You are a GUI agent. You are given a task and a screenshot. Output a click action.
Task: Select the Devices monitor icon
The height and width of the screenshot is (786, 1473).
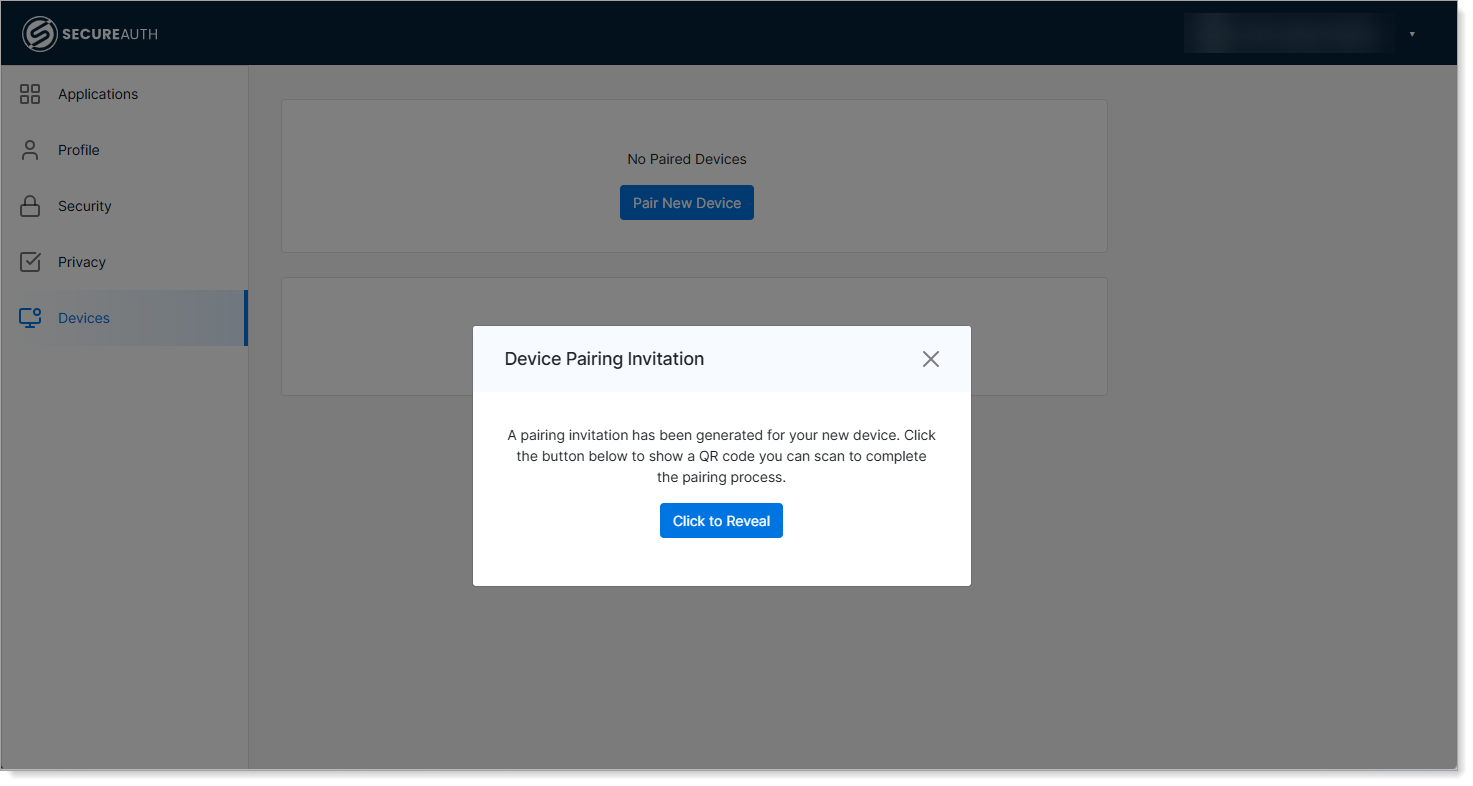[x=28, y=317]
